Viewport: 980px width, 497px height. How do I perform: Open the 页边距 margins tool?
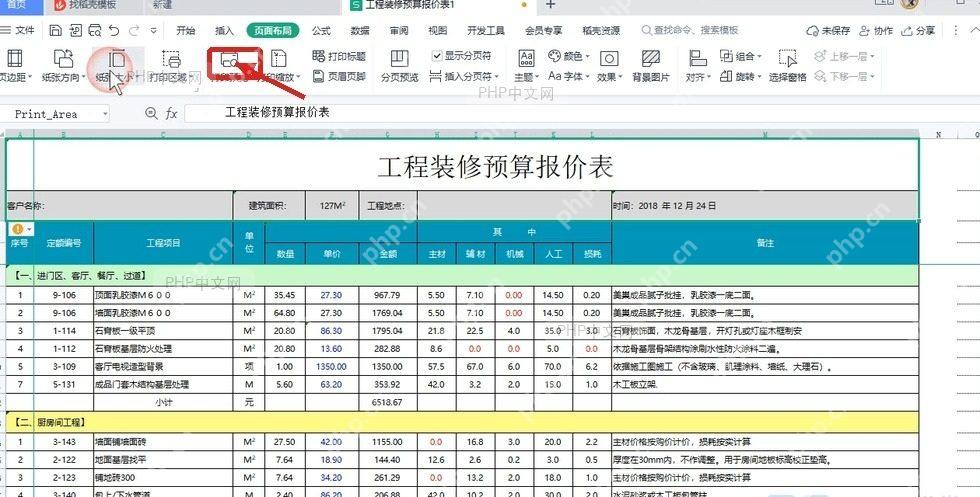tap(14, 66)
